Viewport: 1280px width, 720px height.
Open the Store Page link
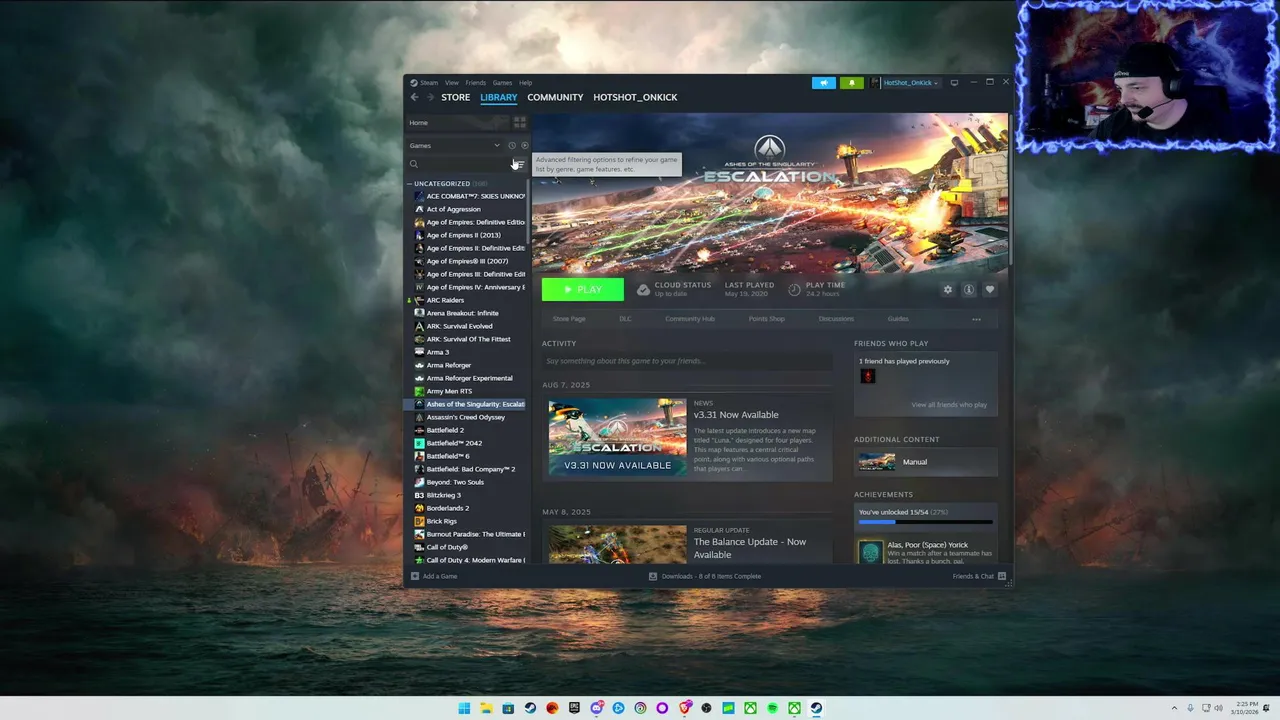click(569, 319)
